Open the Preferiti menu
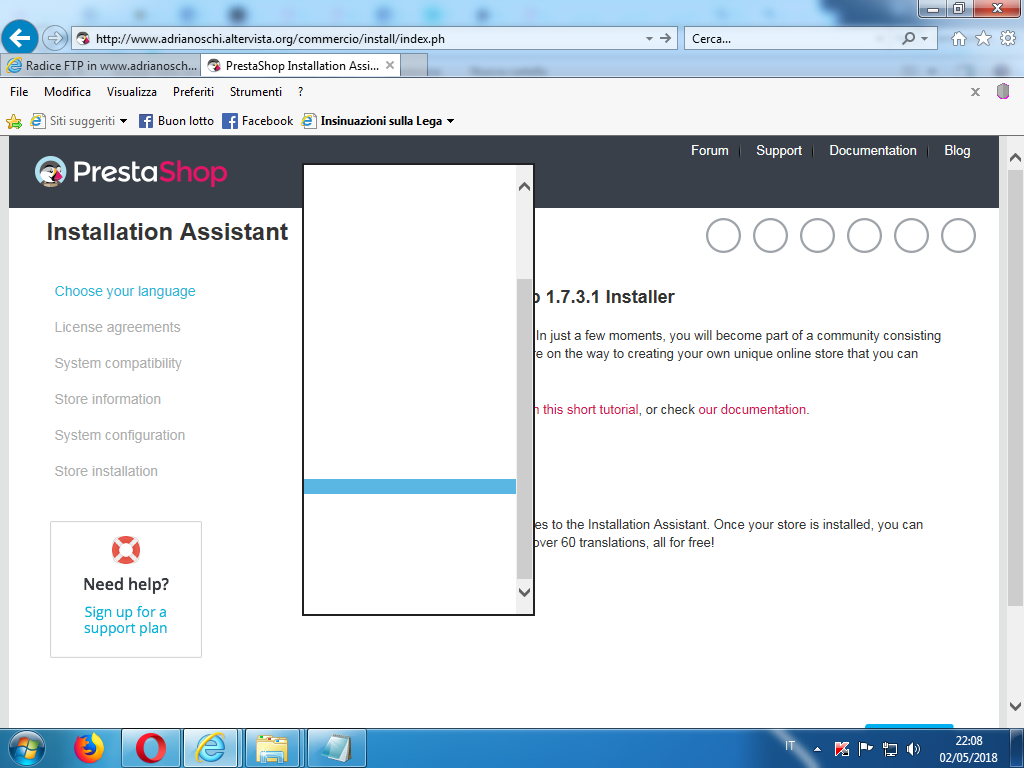Image resolution: width=1024 pixels, height=768 pixels. click(x=193, y=91)
